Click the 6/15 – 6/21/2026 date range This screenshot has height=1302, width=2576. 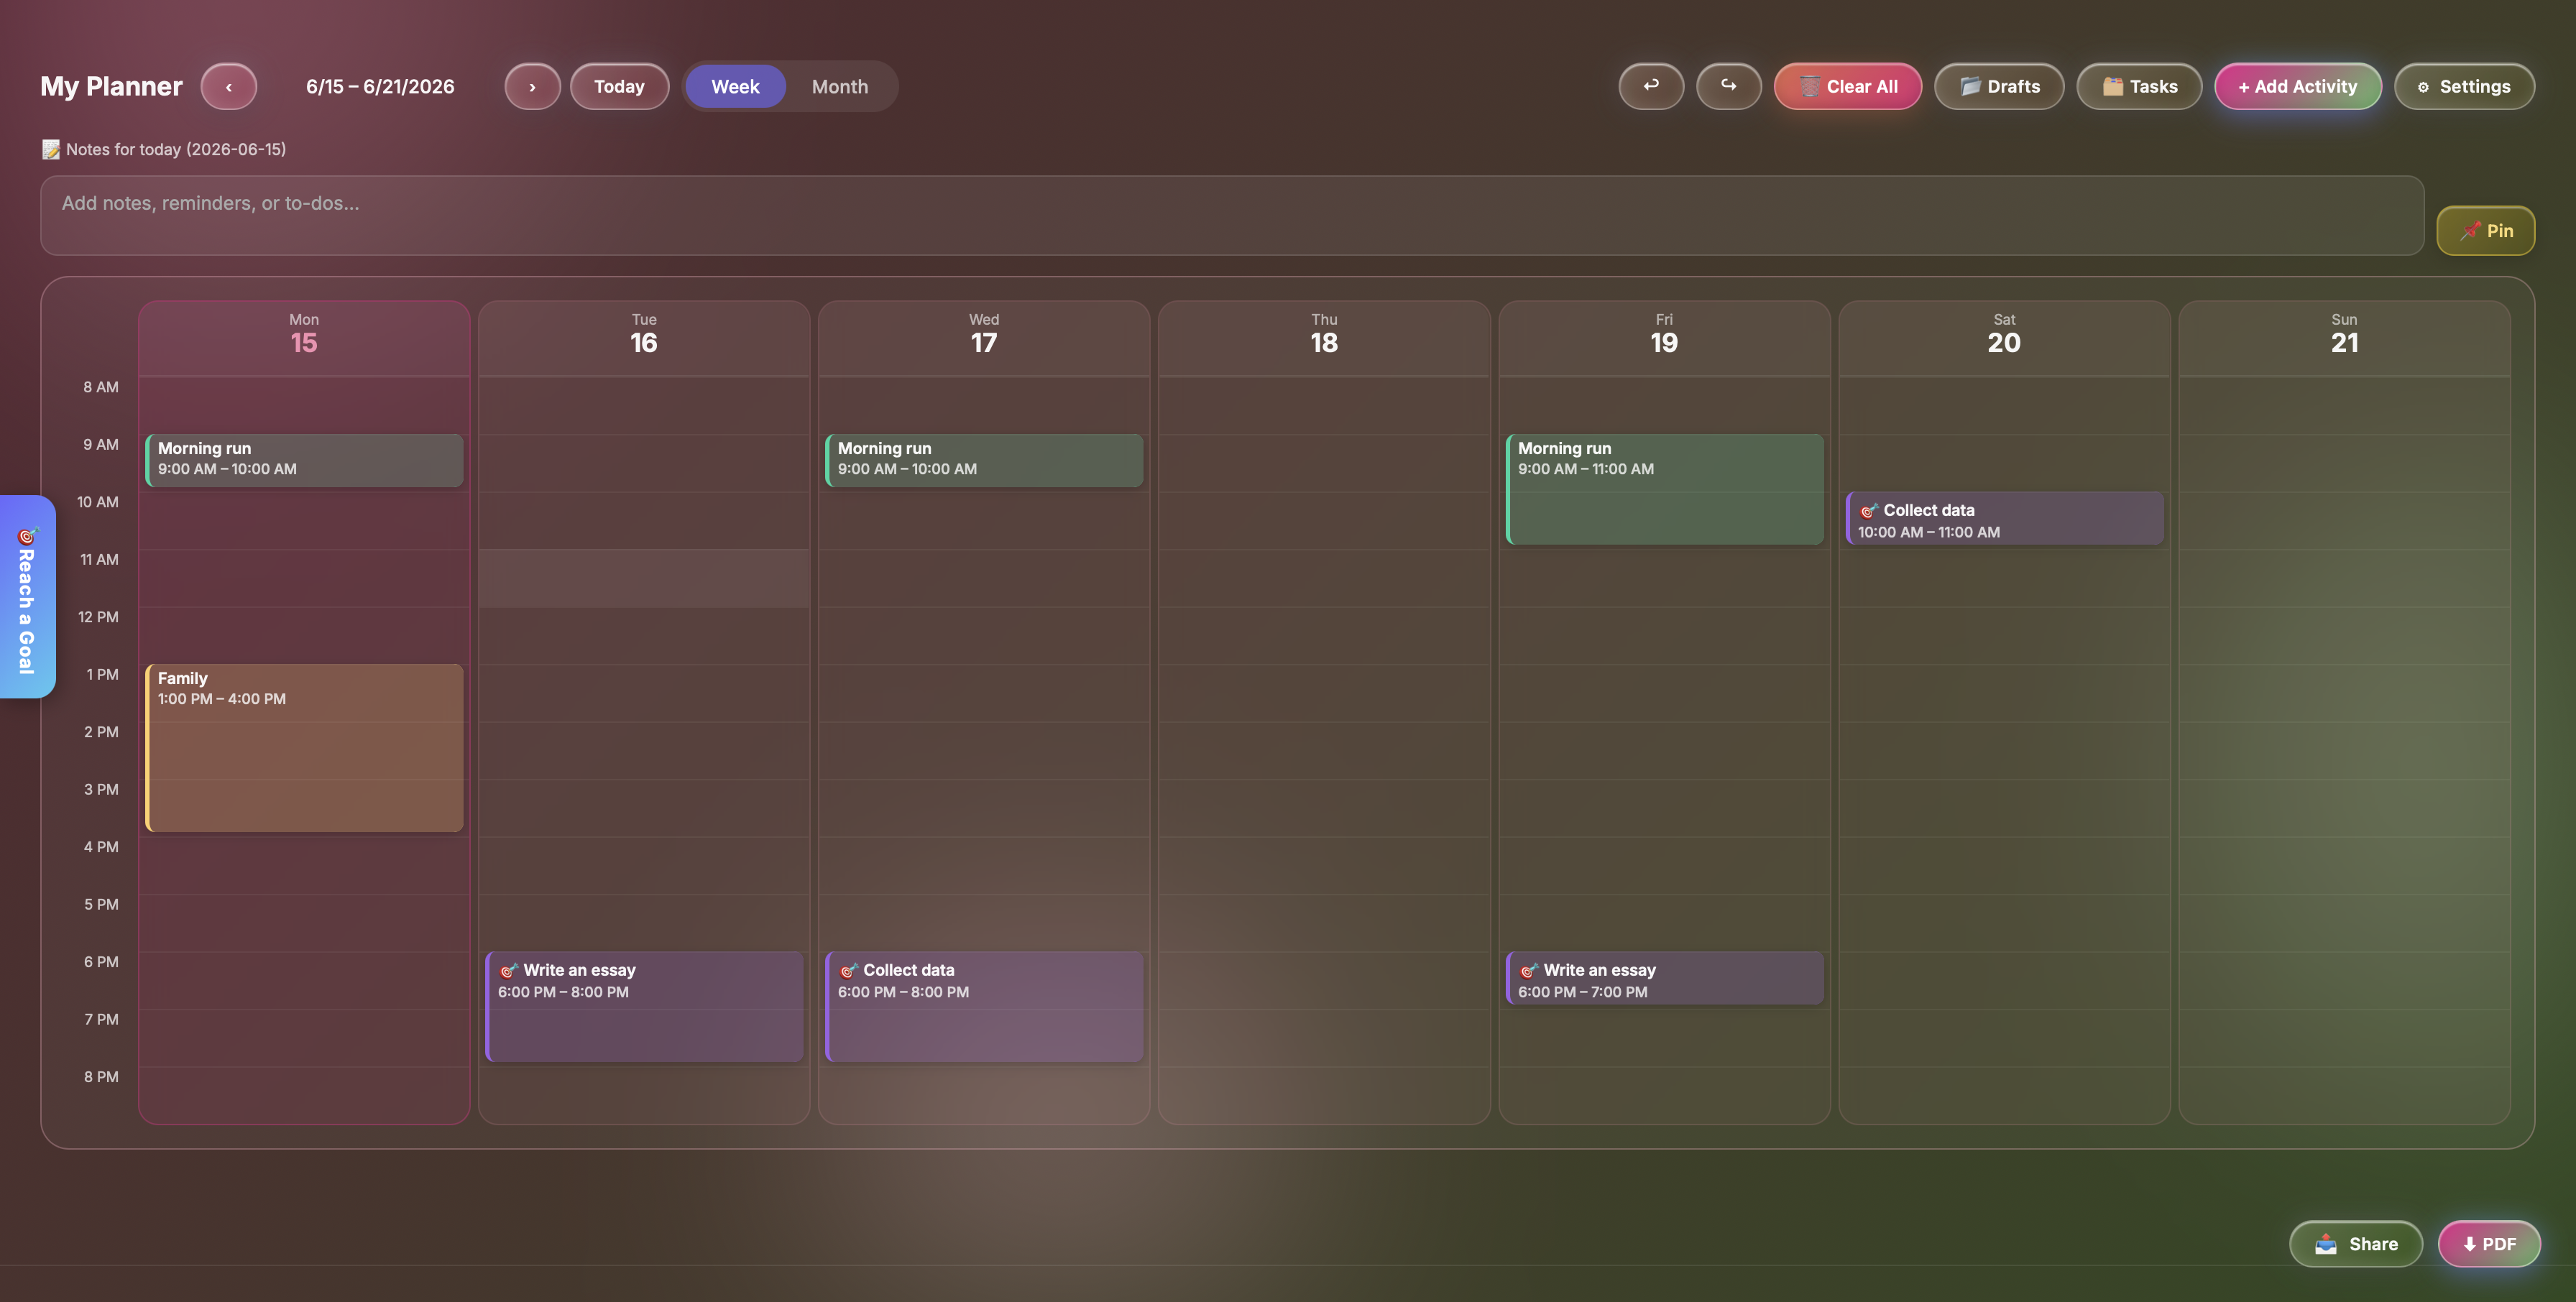point(380,87)
